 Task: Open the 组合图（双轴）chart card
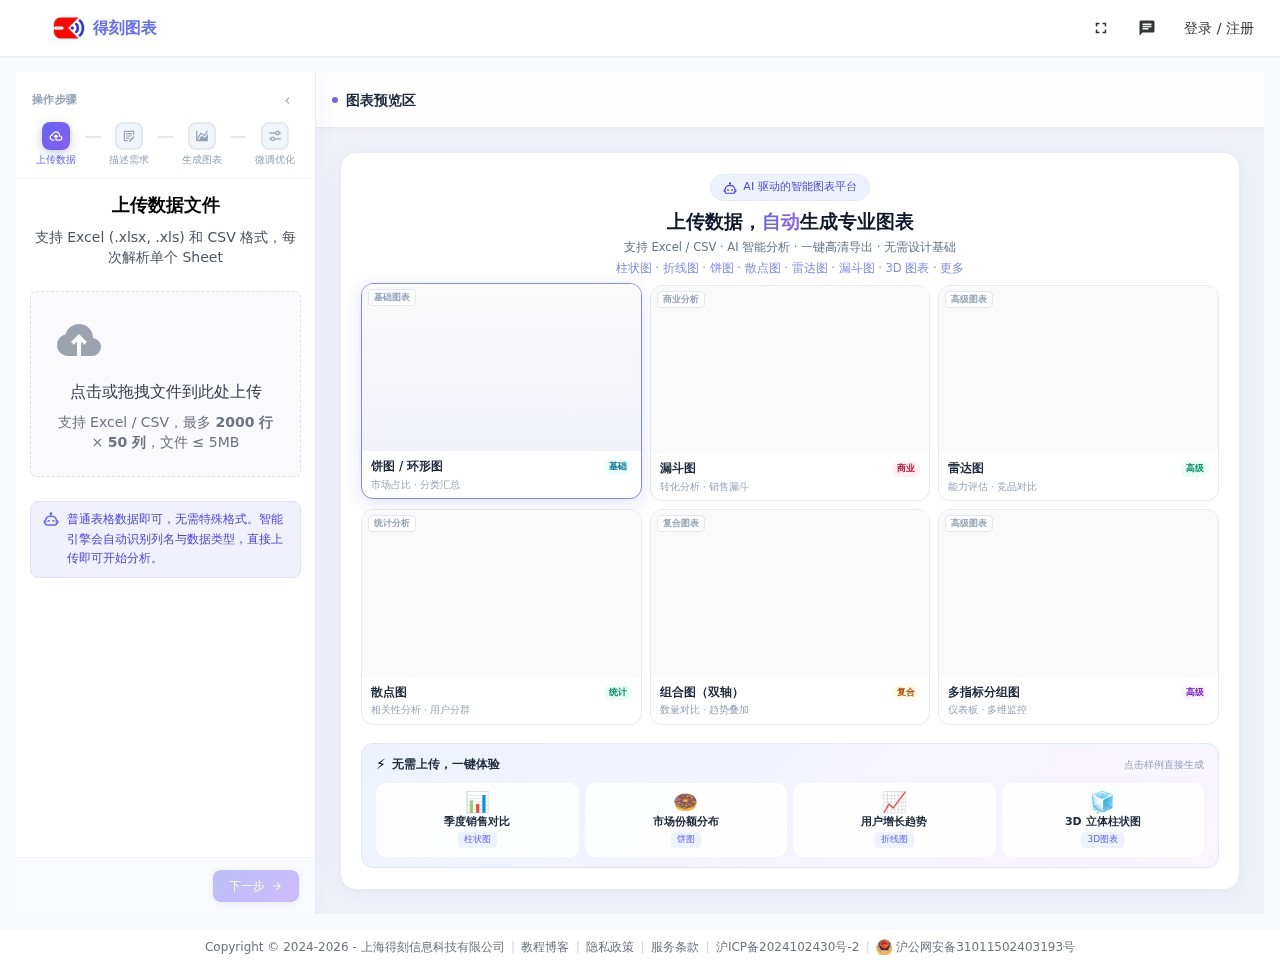(x=790, y=617)
